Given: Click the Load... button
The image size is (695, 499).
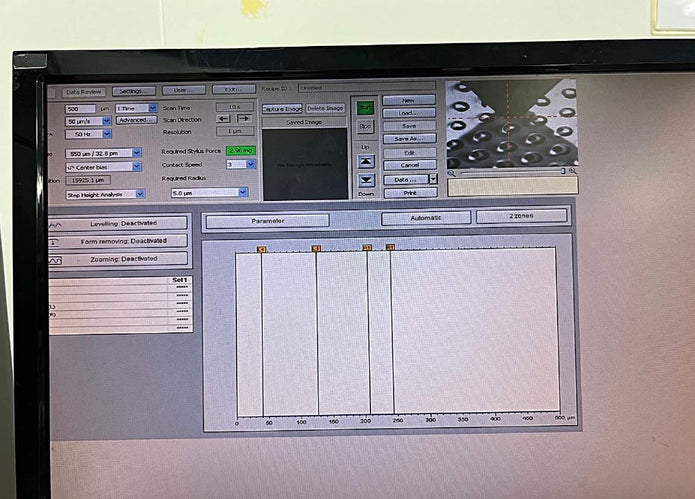Looking at the screenshot, I should pyautogui.click(x=409, y=113).
